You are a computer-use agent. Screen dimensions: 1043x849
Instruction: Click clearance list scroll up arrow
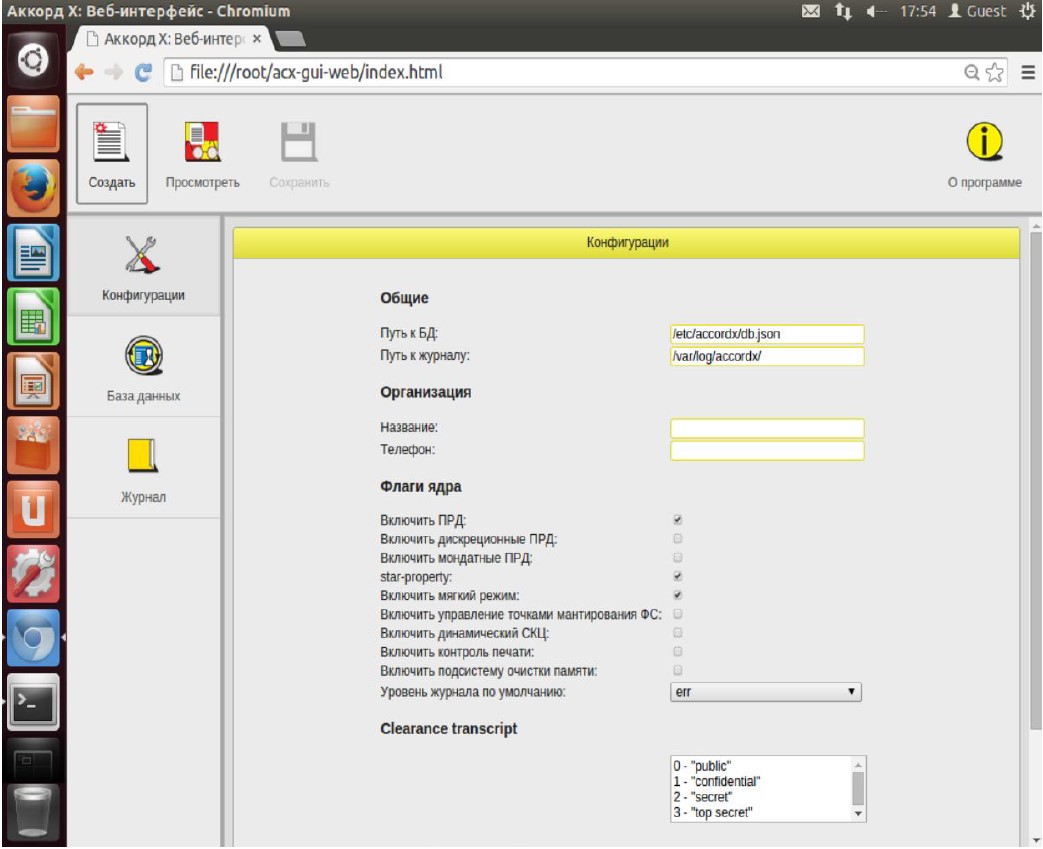(858, 764)
